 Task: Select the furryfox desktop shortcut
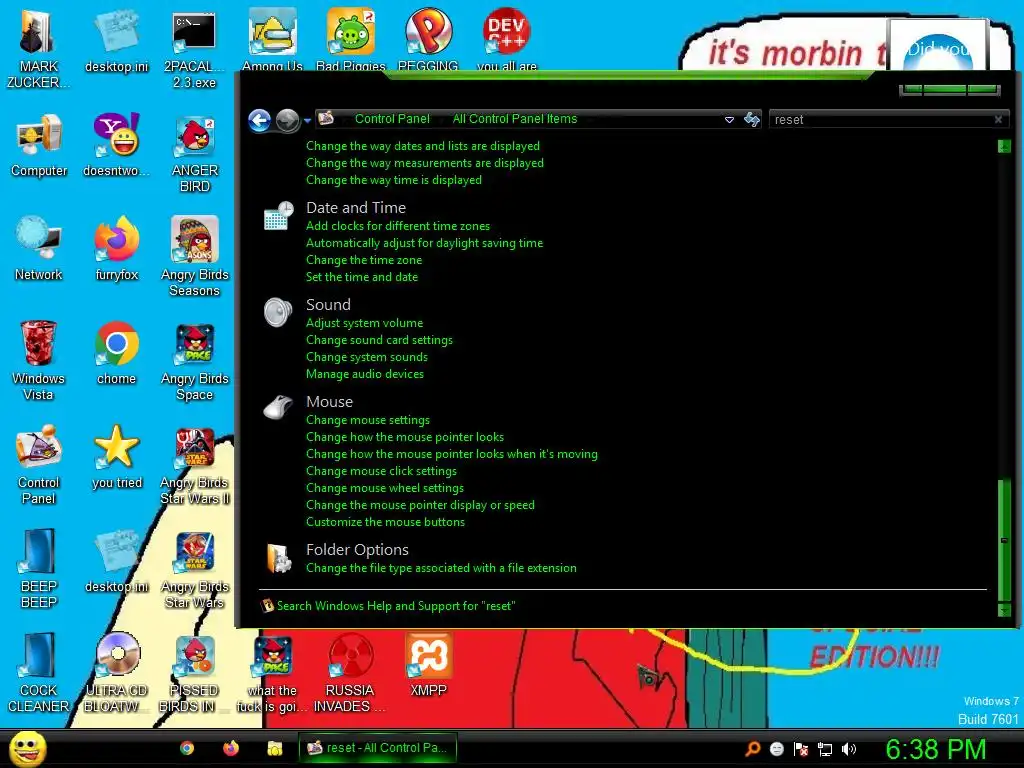(x=116, y=249)
